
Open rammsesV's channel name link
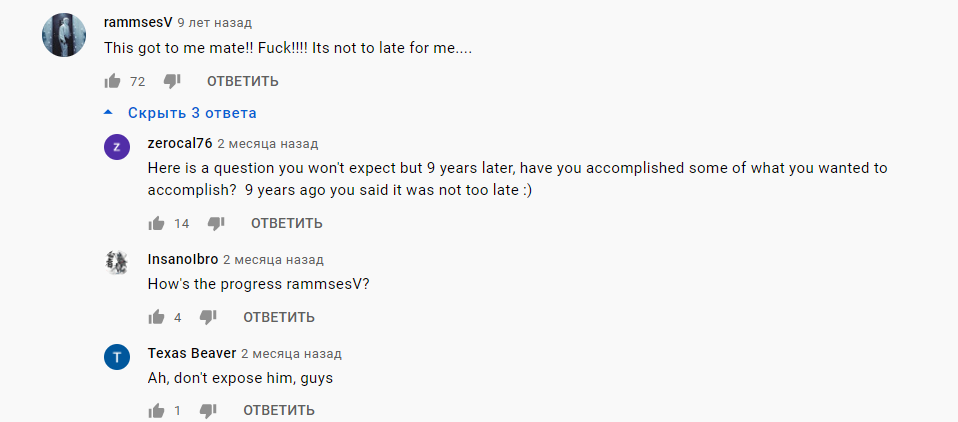[x=138, y=22]
